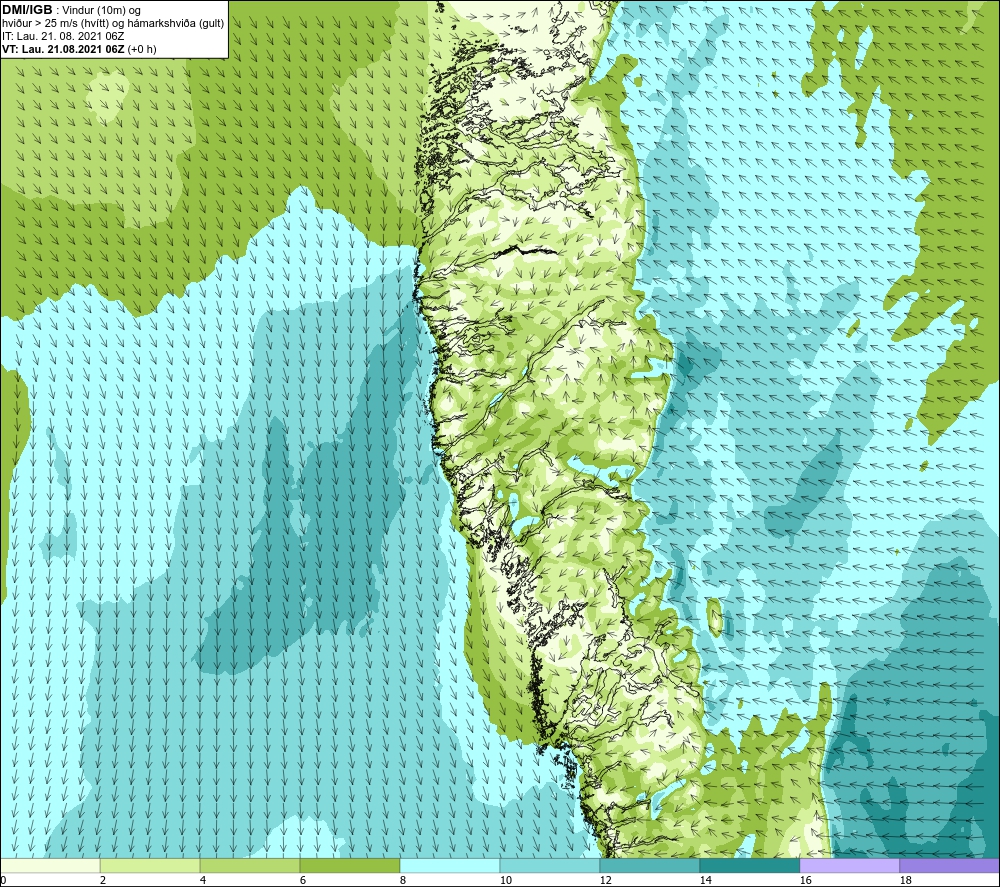
Task: Click the legend value label '16'
Action: click(806, 880)
